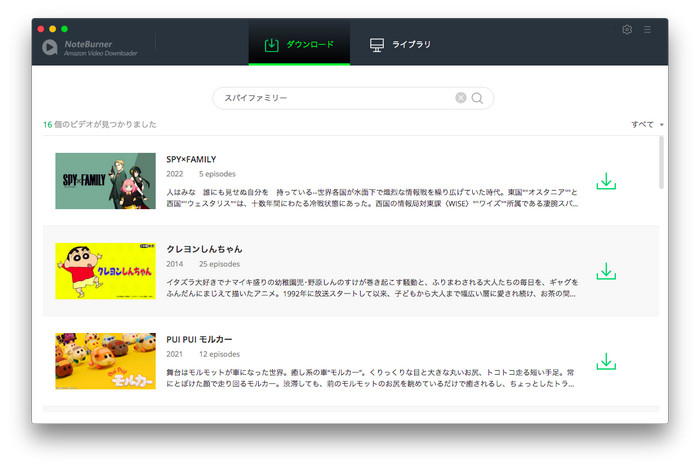Select the クレヨンしんちゃん title text

(x=204, y=249)
